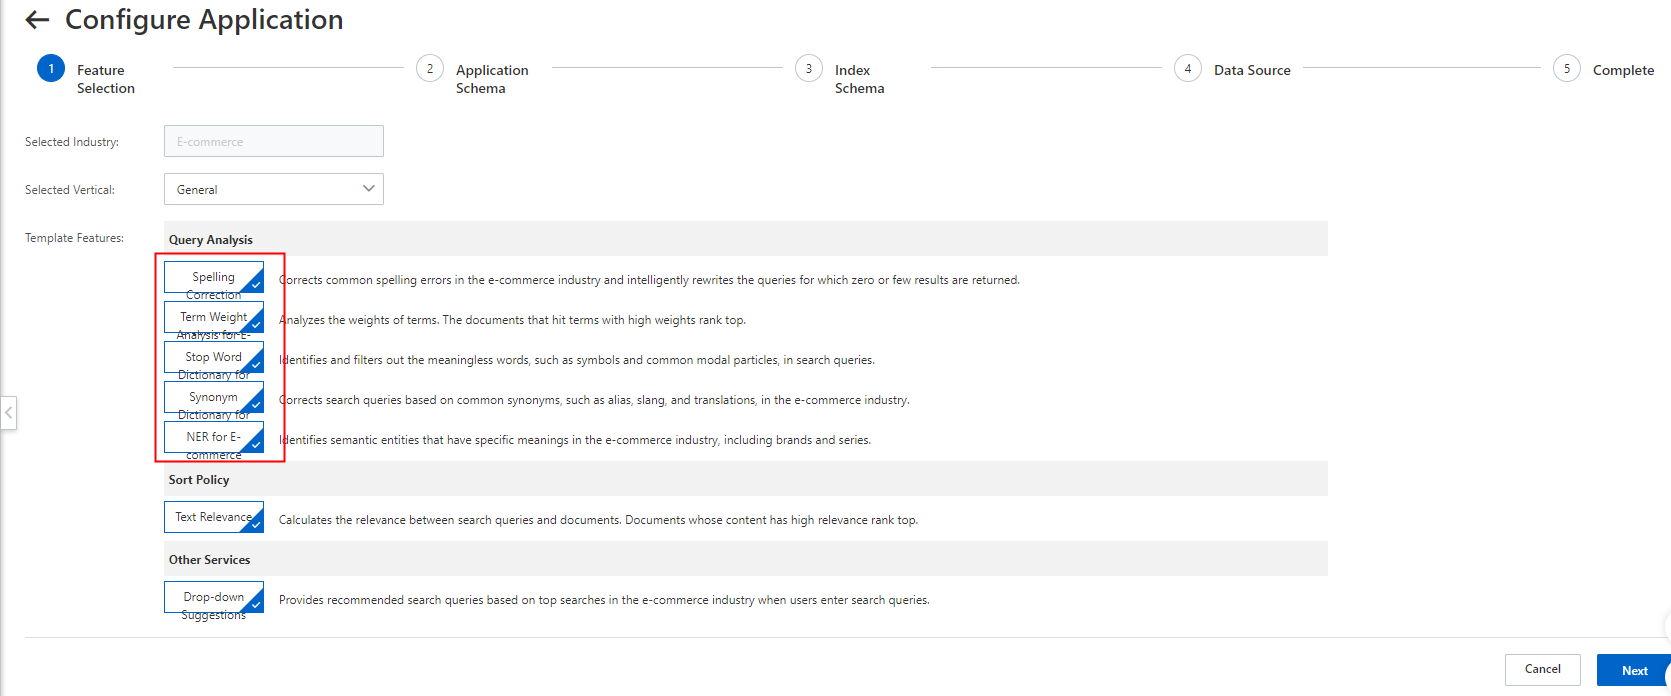Click step 5 Complete circle
Screen dimensions: 1671x696
pos(1567,69)
